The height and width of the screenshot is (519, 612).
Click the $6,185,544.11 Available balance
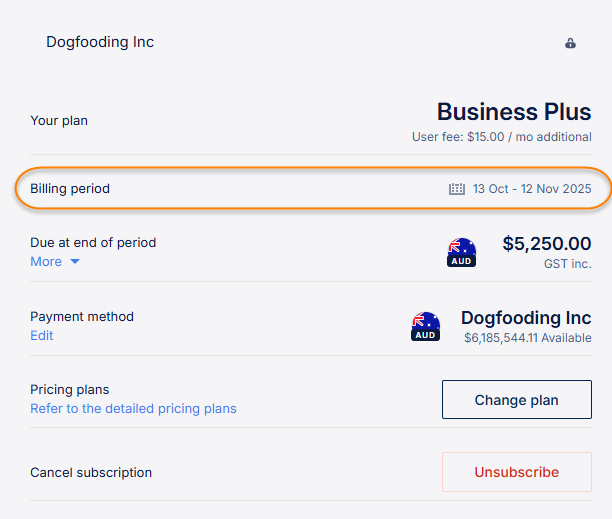pyautogui.click(x=527, y=338)
